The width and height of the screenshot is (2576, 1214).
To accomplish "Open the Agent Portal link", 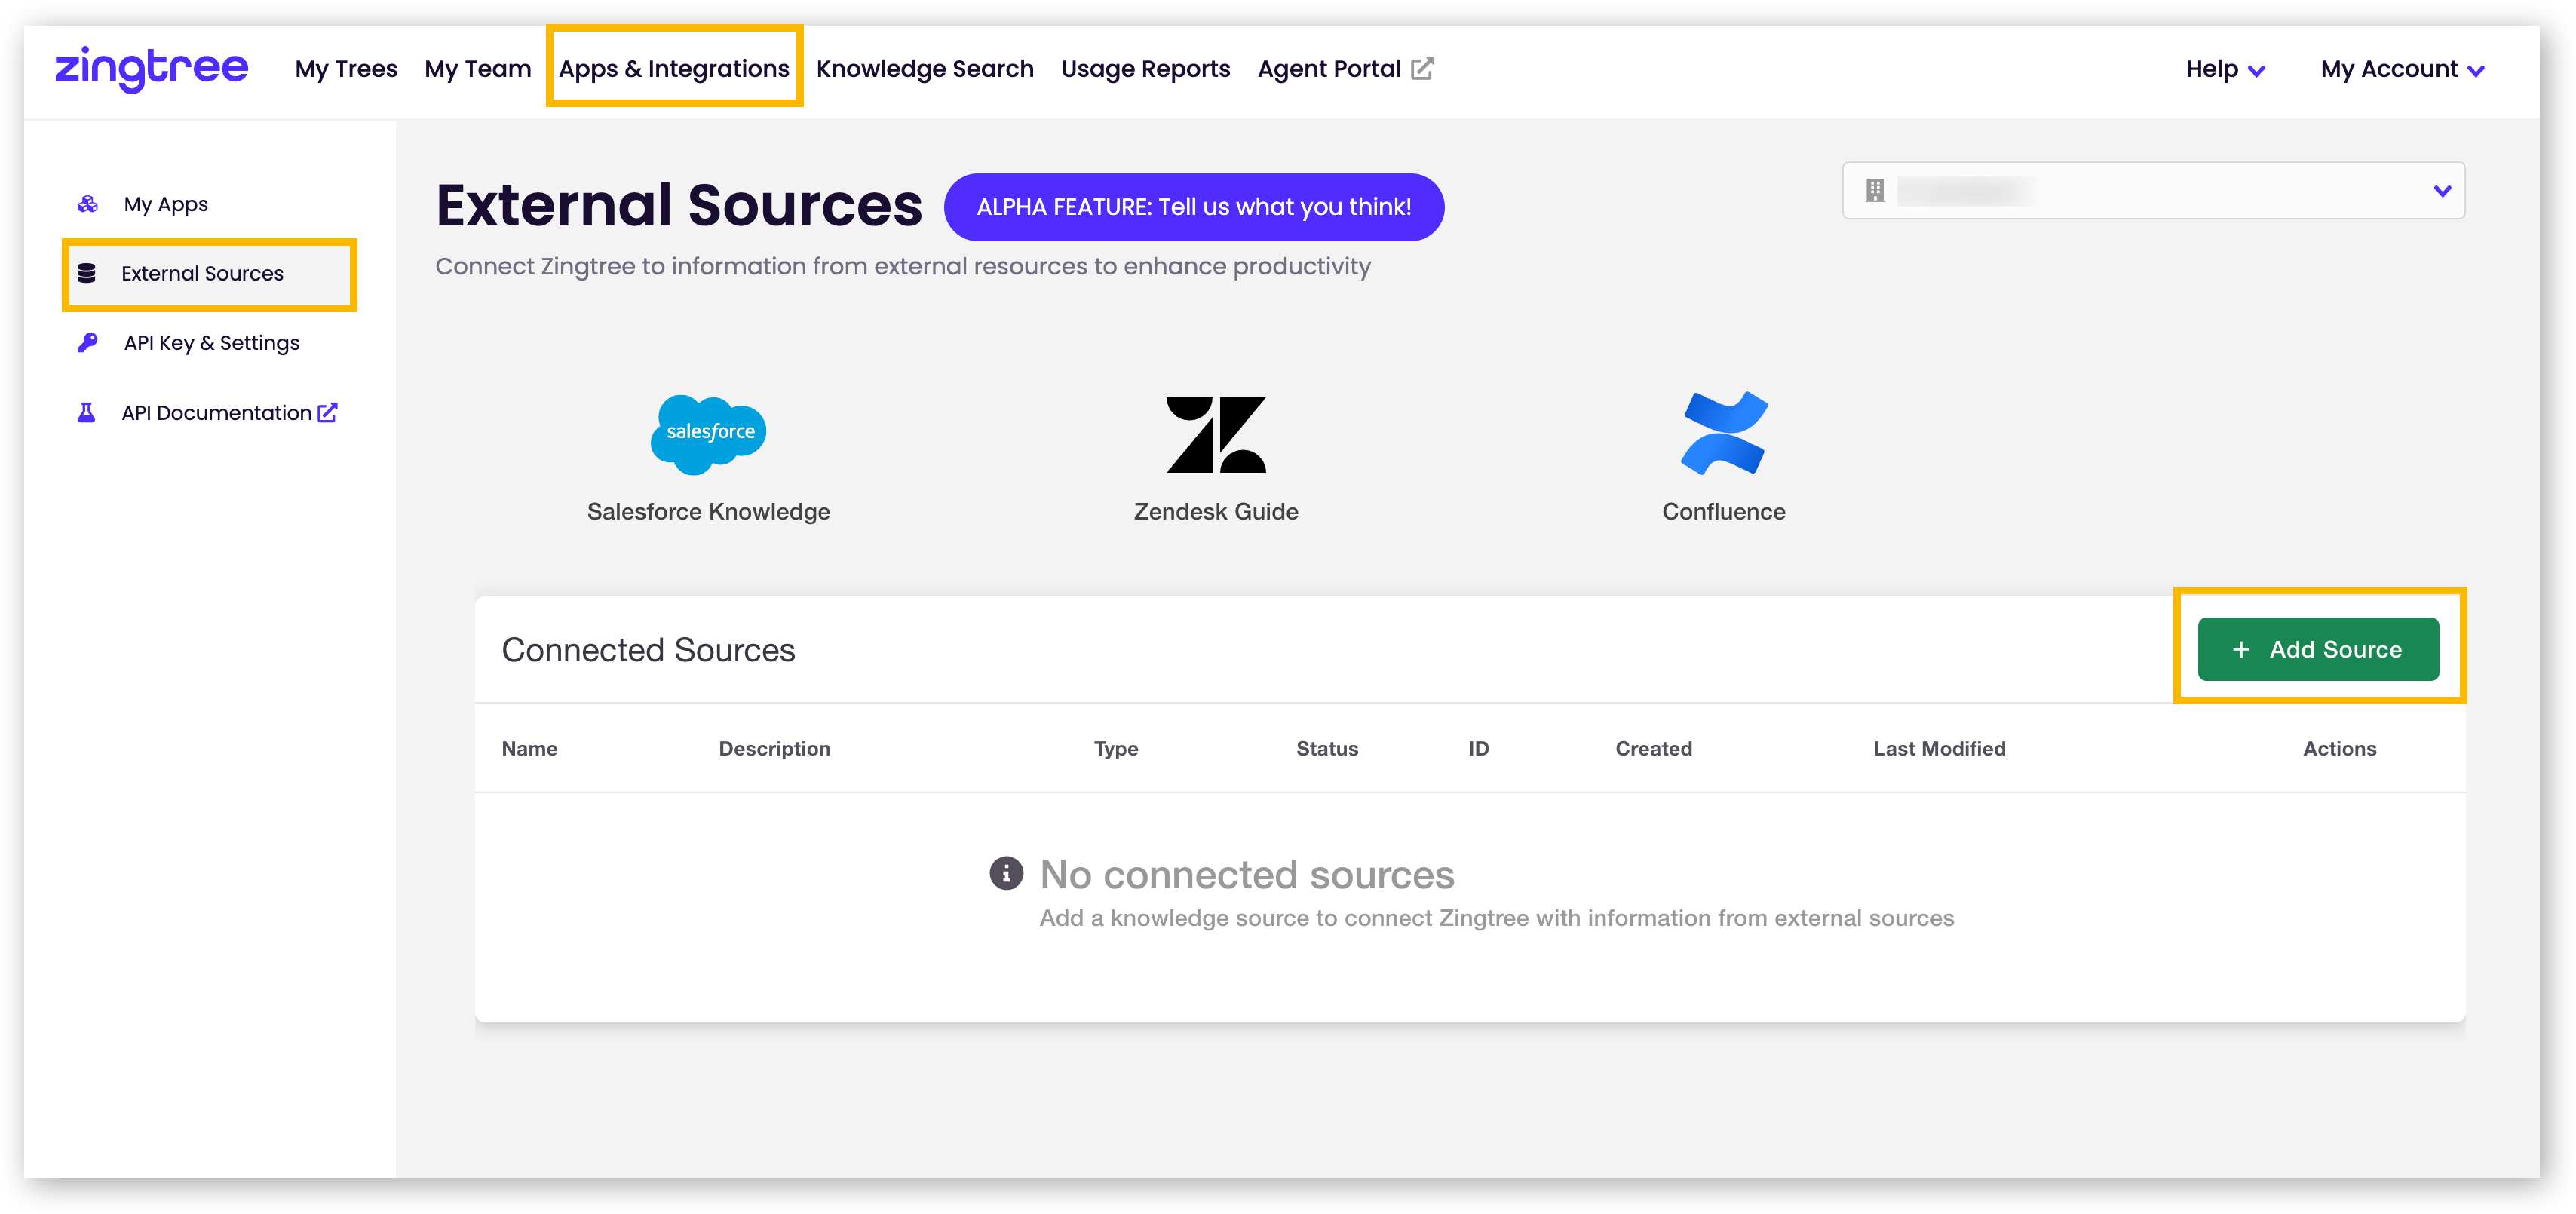I will (x=1329, y=69).
